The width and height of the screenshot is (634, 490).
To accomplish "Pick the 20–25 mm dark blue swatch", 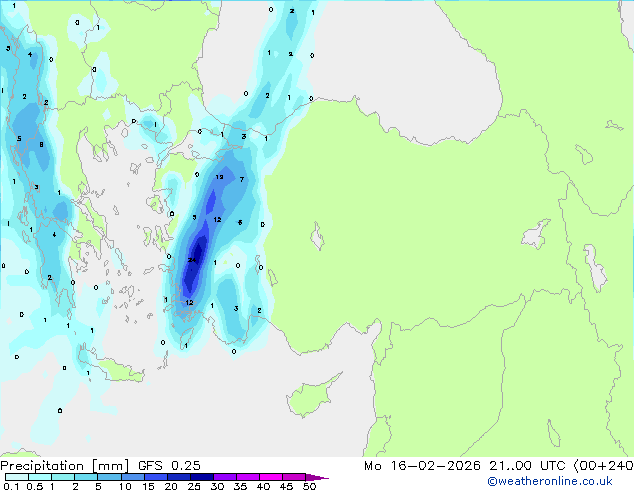I will (x=179, y=477).
